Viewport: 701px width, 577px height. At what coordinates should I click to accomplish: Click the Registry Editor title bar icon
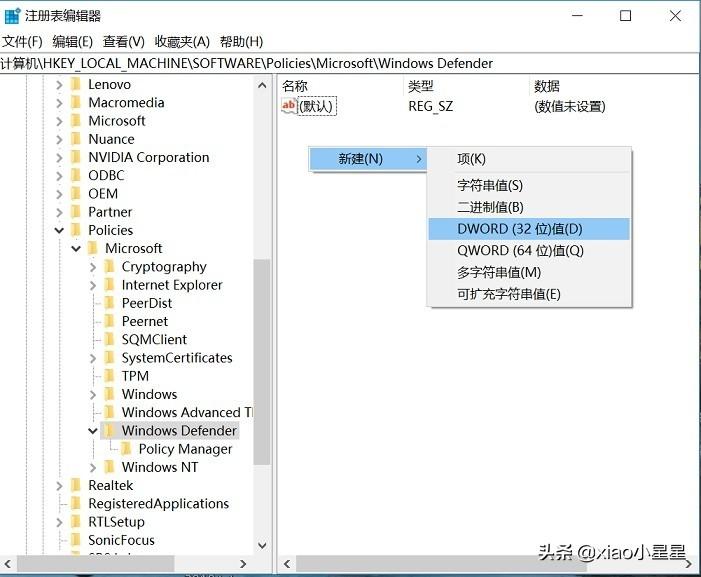[12, 16]
